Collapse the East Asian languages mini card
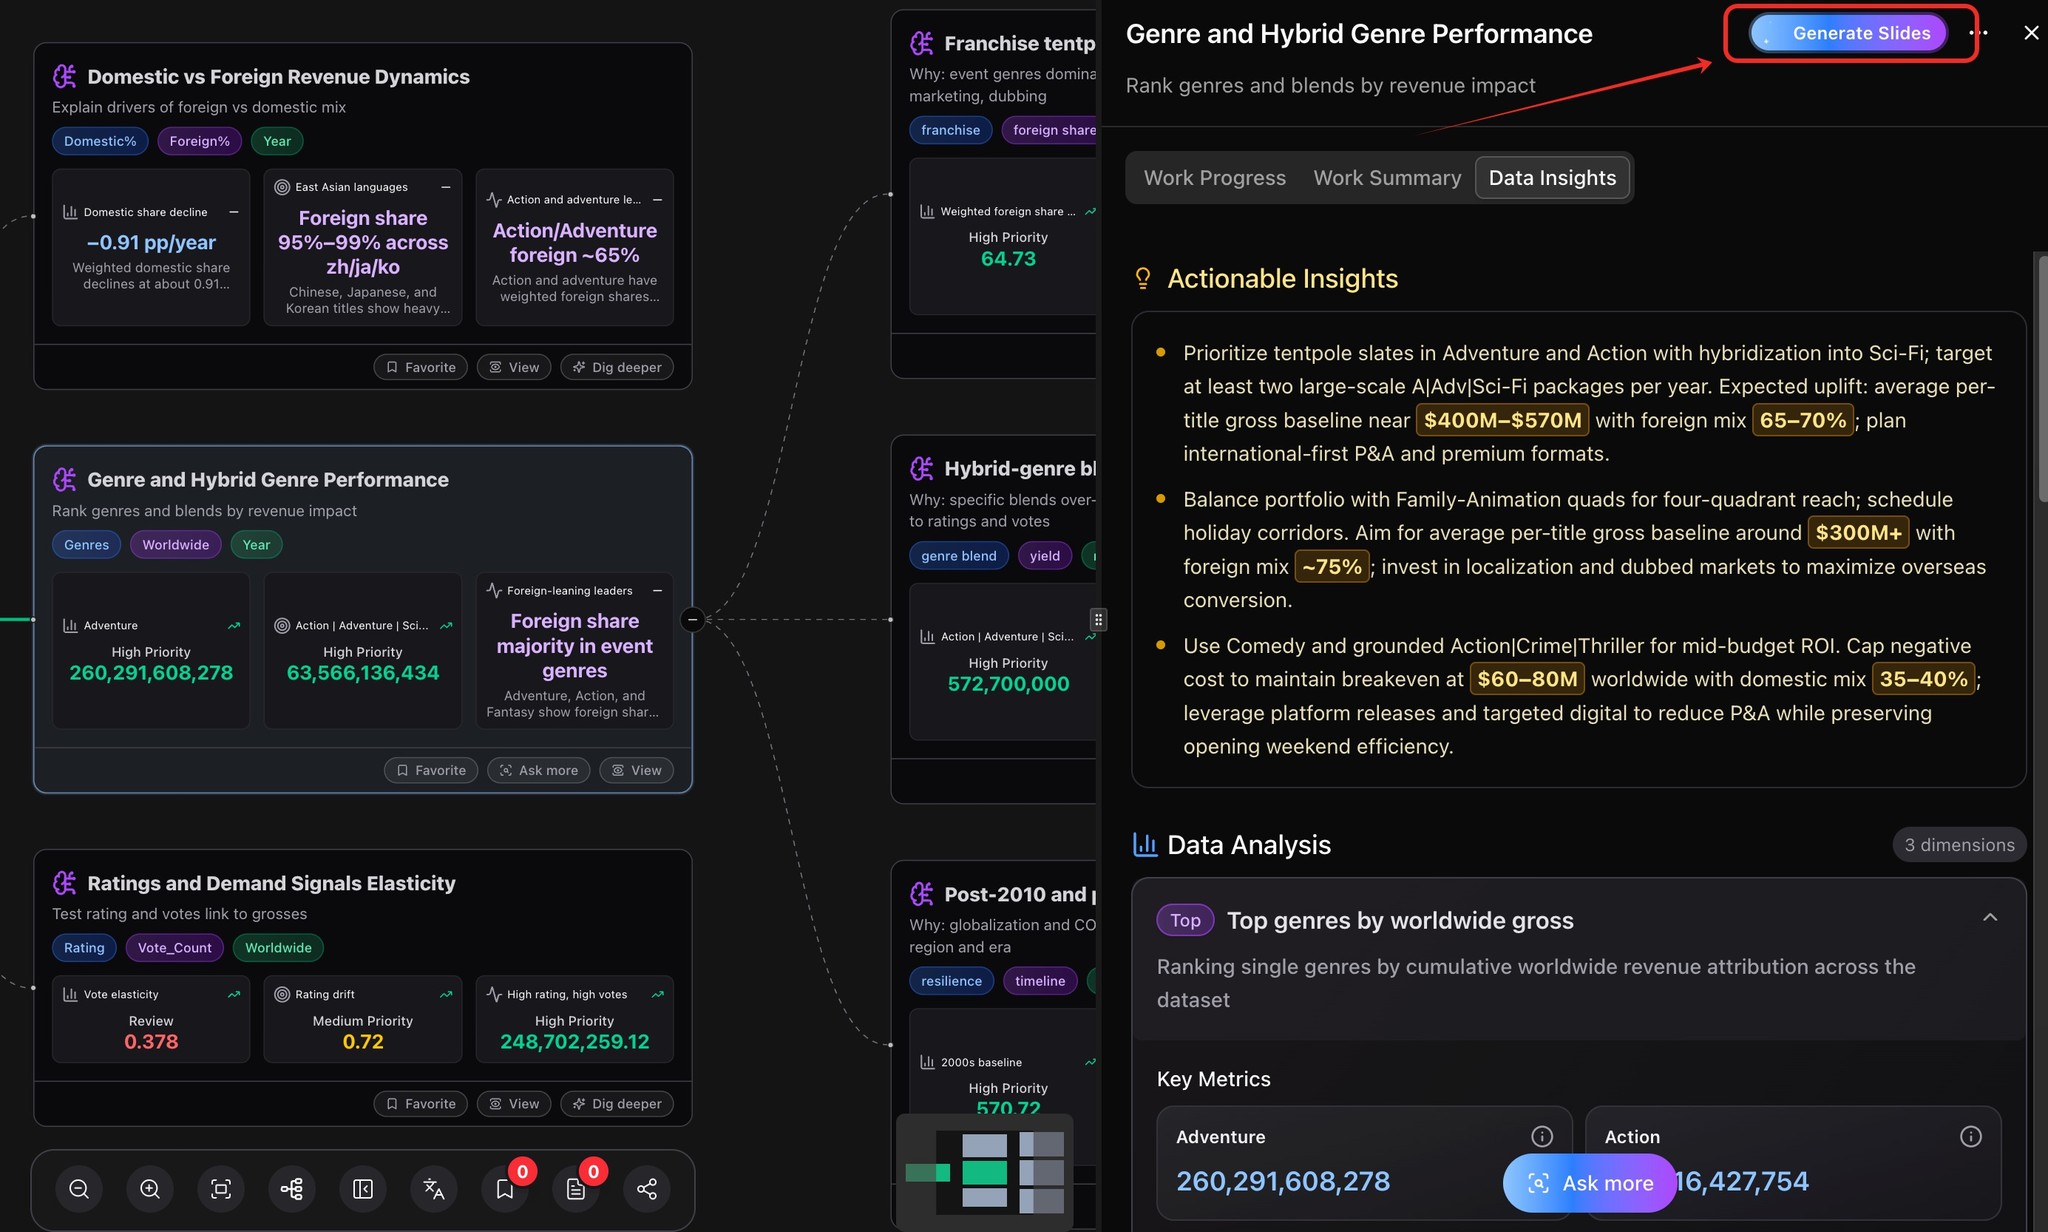The width and height of the screenshot is (2048, 1232). [x=446, y=187]
